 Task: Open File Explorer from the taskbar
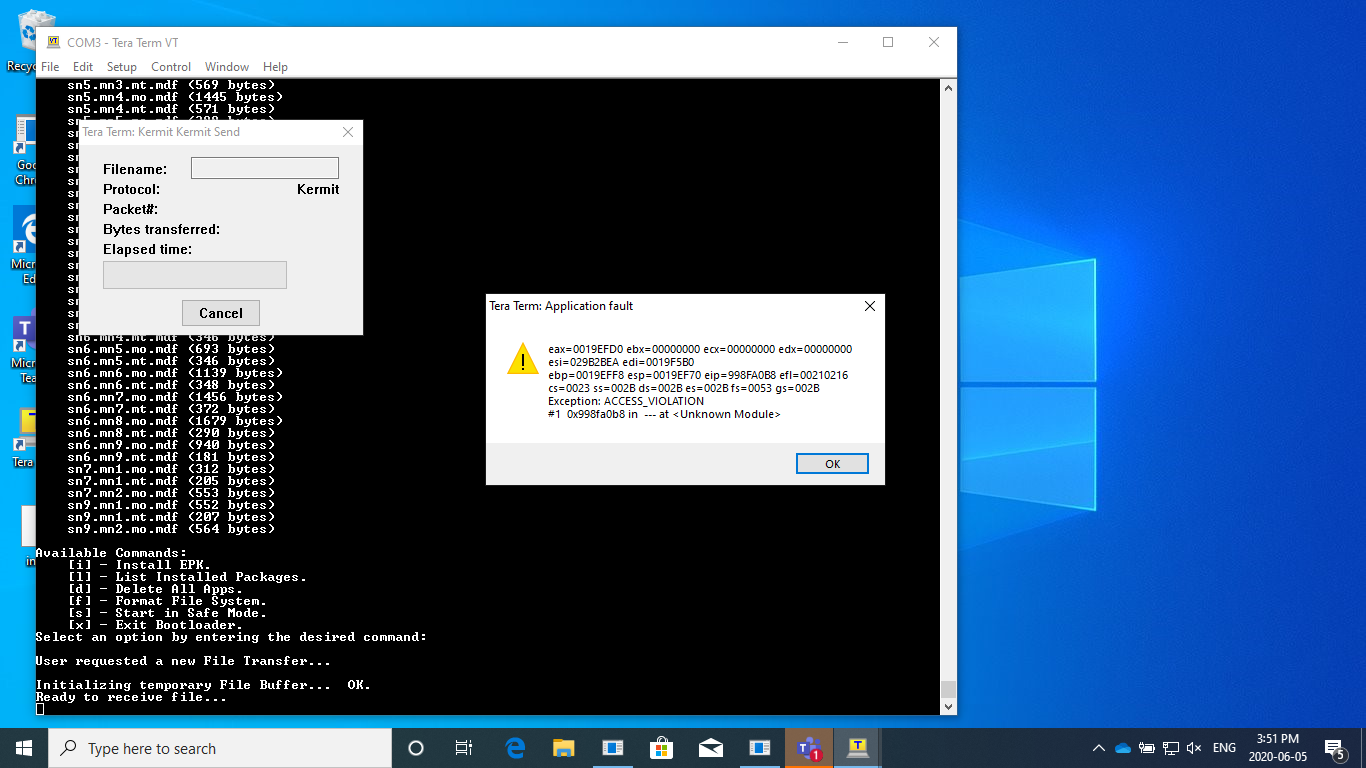point(564,748)
